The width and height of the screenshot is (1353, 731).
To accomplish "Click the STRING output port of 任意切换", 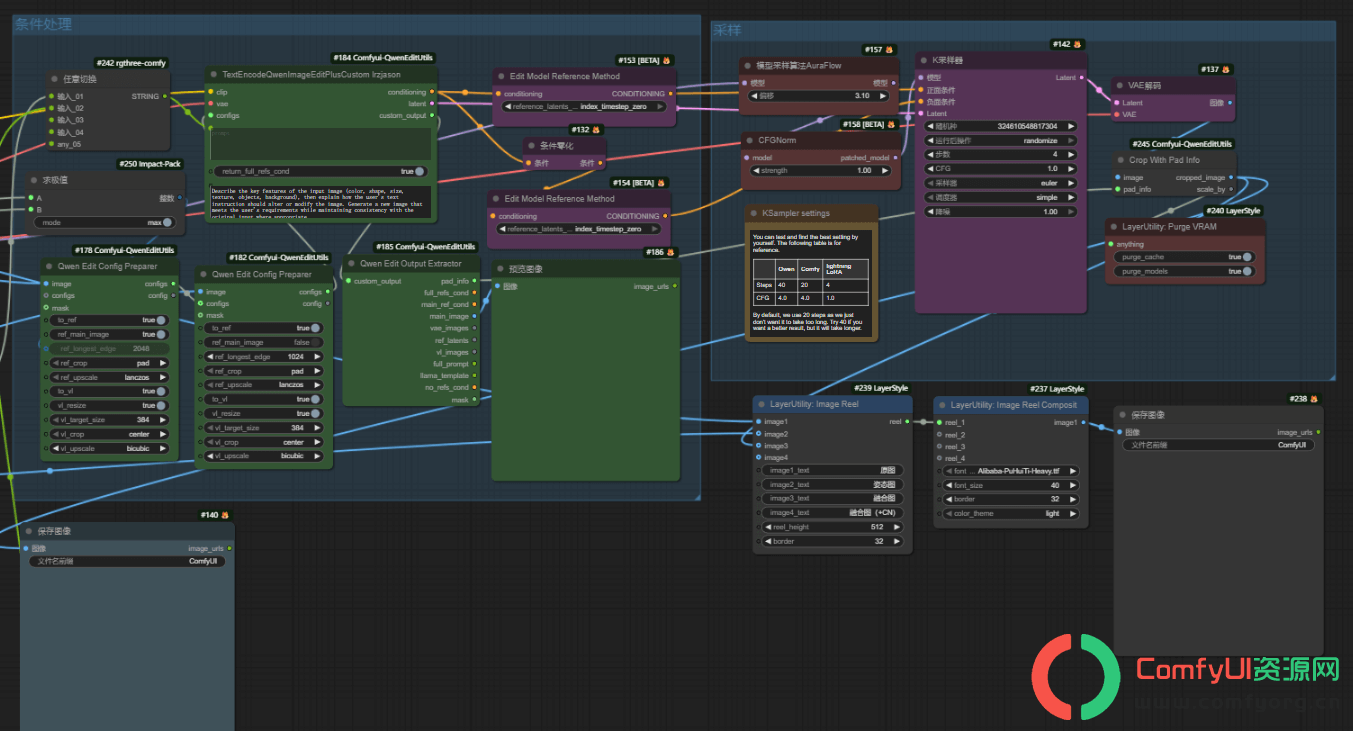I will click(167, 97).
